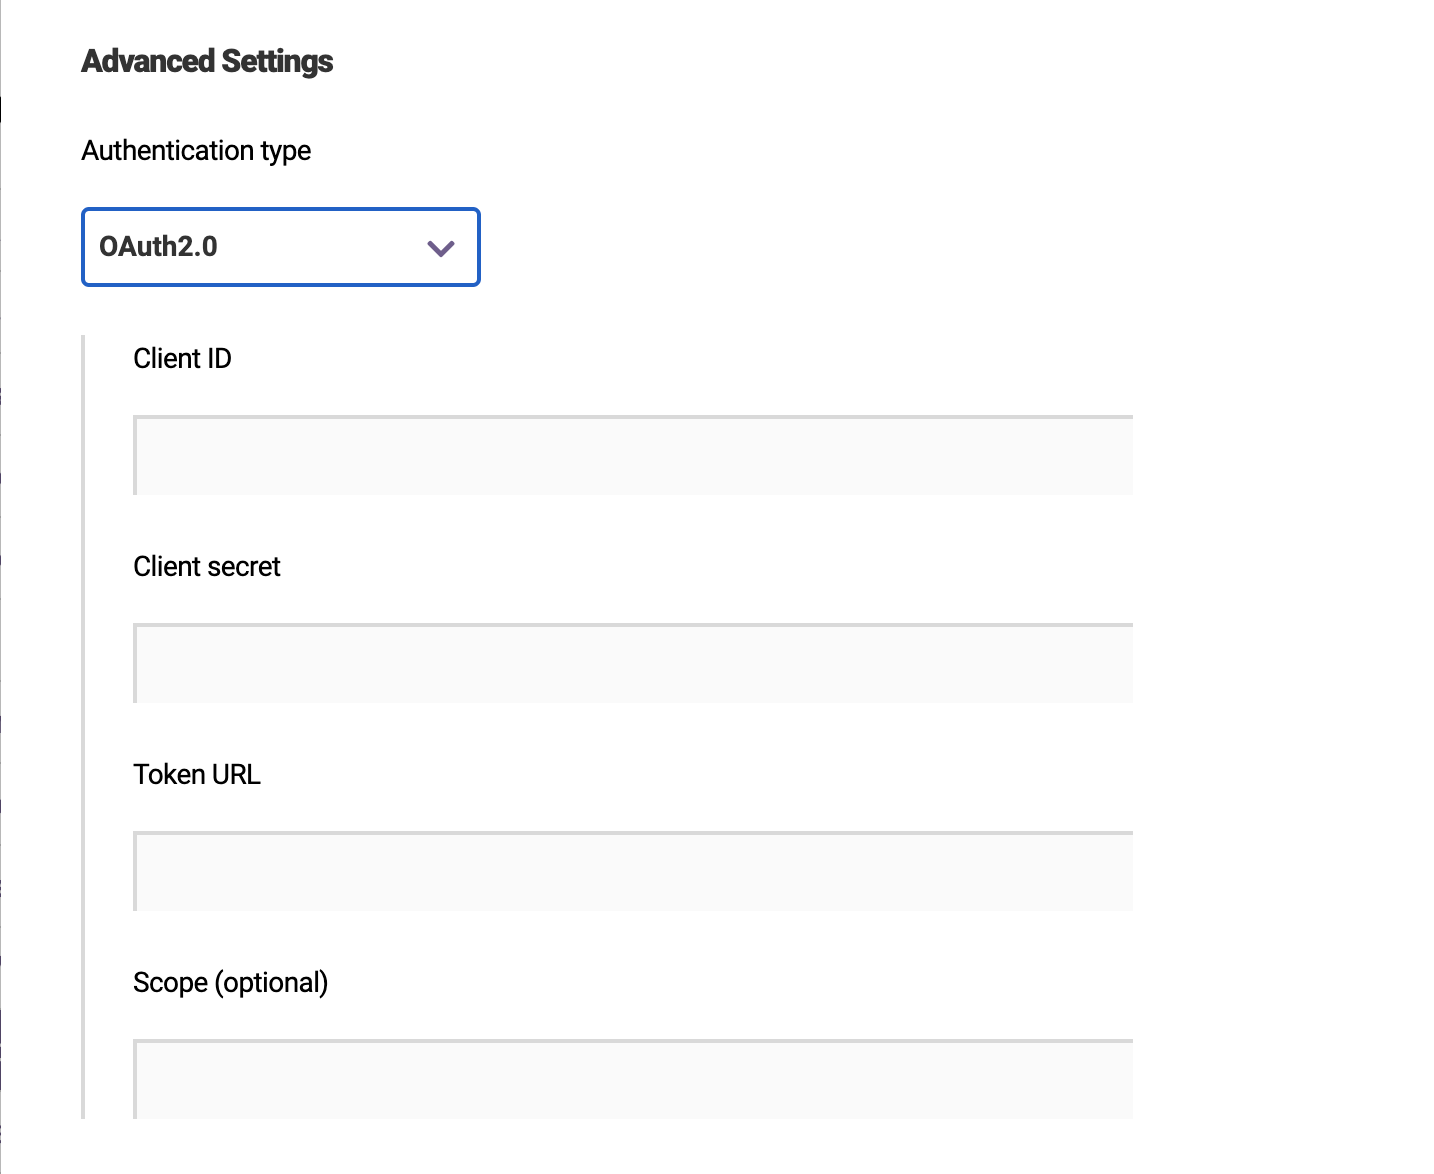Click inside the Token URL input field
This screenshot has width=1434, height=1174.
point(630,871)
